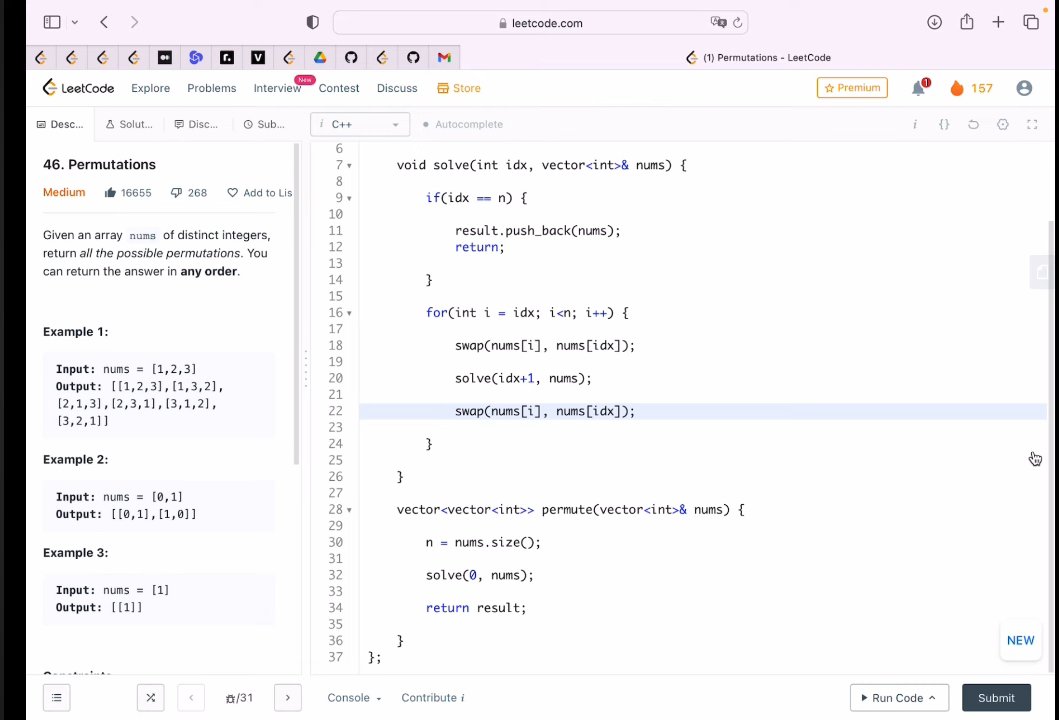
Task: Click the NEW floating button
Action: click(1020, 640)
